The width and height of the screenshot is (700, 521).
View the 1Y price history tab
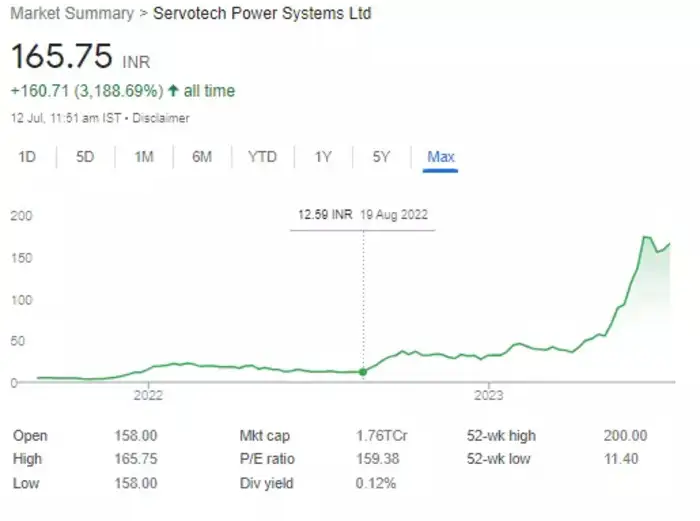(x=323, y=157)
